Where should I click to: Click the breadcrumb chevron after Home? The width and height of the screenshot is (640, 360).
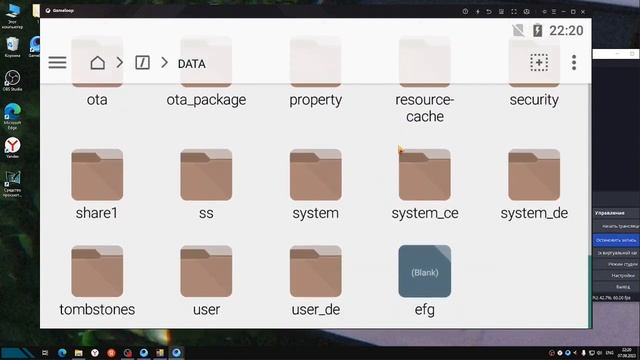tap(120, 62)
